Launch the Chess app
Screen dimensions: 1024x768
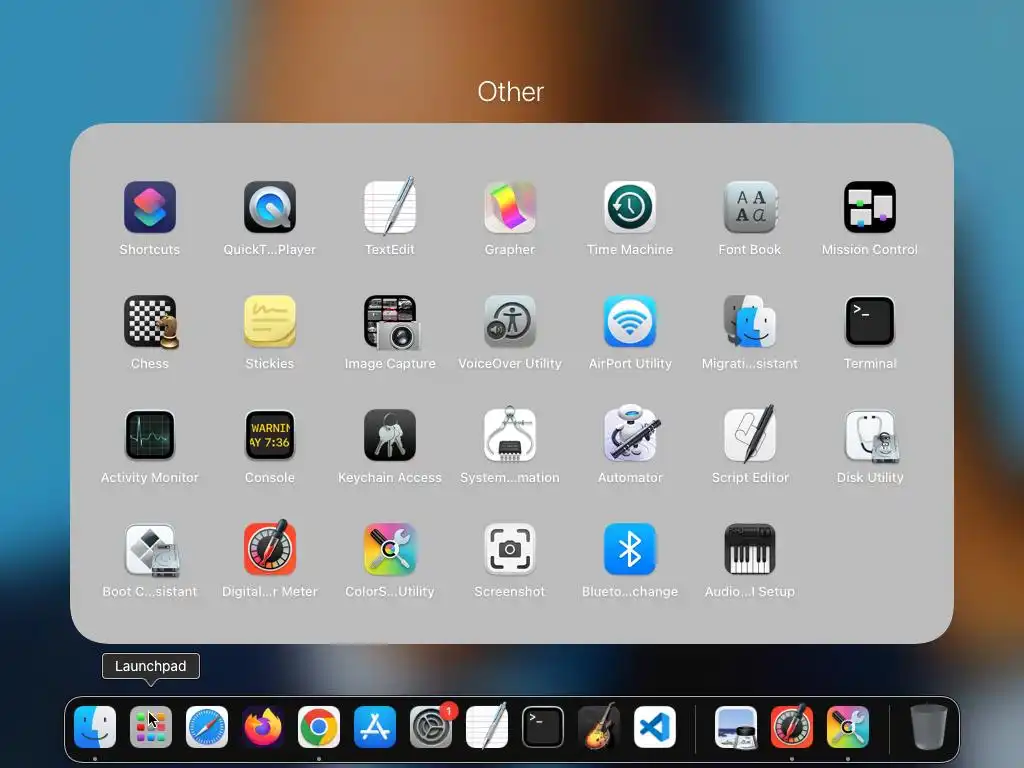pos(151,322)
